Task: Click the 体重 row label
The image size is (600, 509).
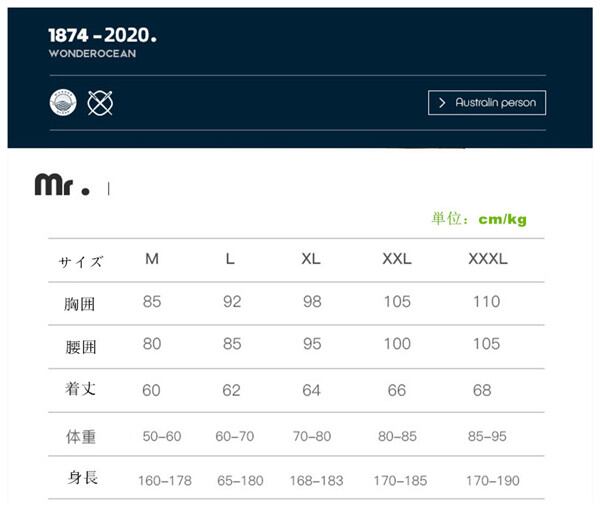Action: tap(80, 437)
